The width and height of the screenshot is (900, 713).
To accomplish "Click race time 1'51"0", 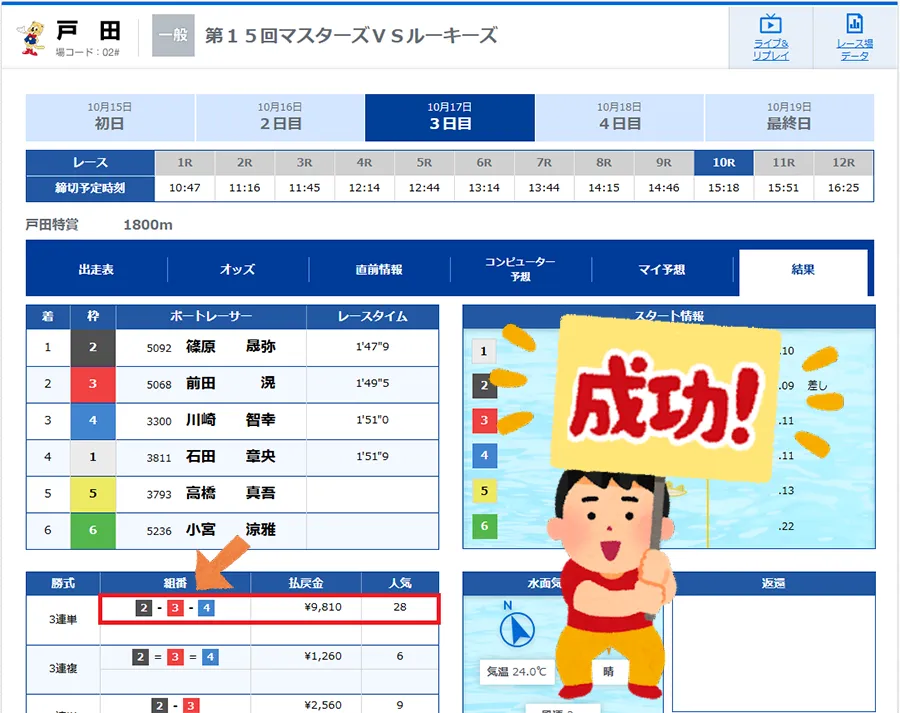I will (x=373, y=420).
